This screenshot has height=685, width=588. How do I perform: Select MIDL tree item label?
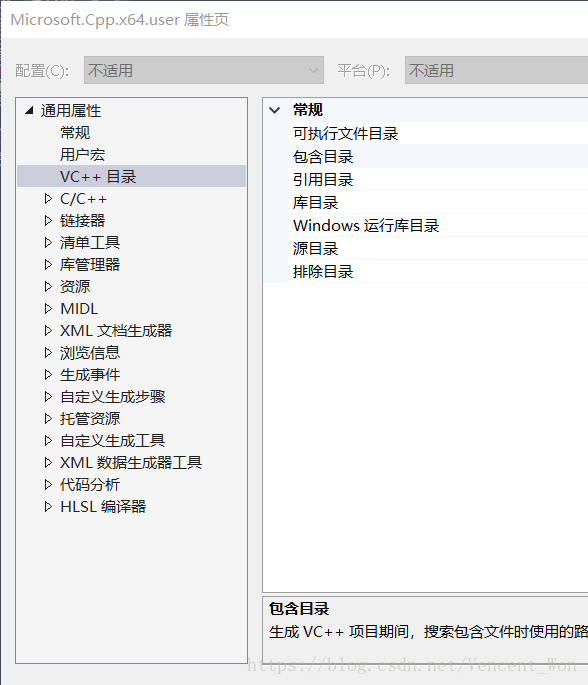[79, 308]
